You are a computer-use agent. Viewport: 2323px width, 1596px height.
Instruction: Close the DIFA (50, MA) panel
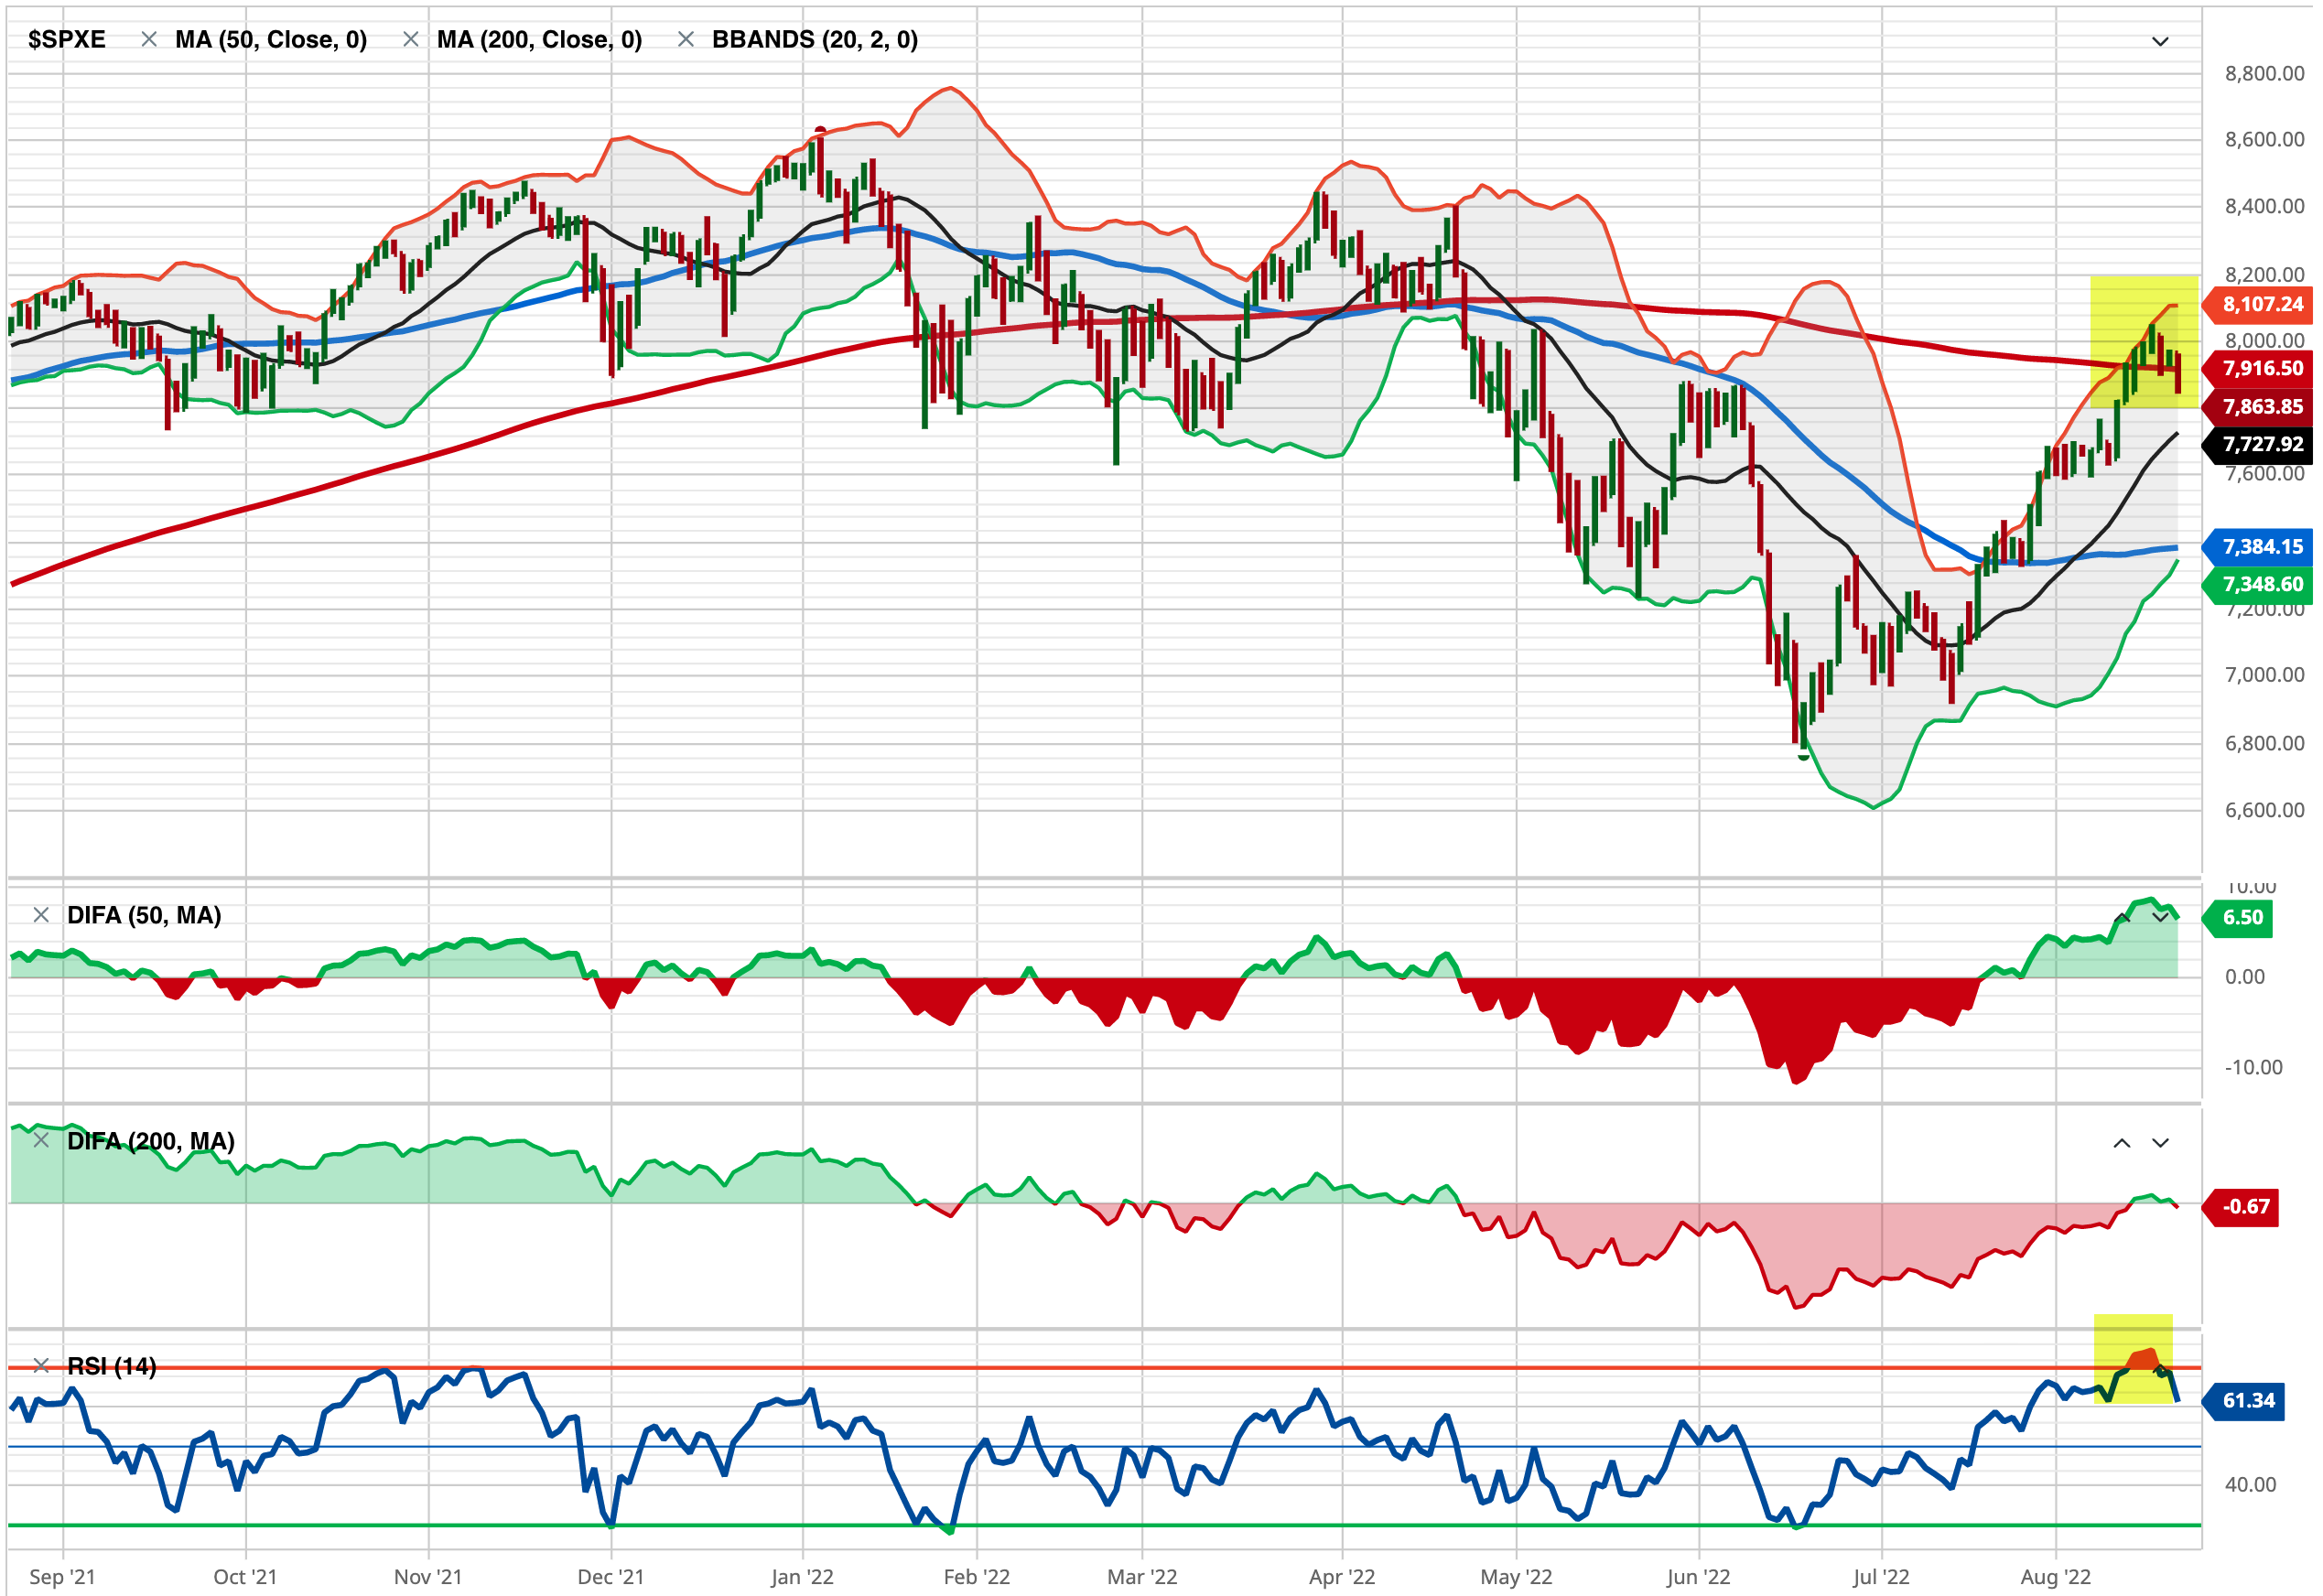click(x=41, y=916)
